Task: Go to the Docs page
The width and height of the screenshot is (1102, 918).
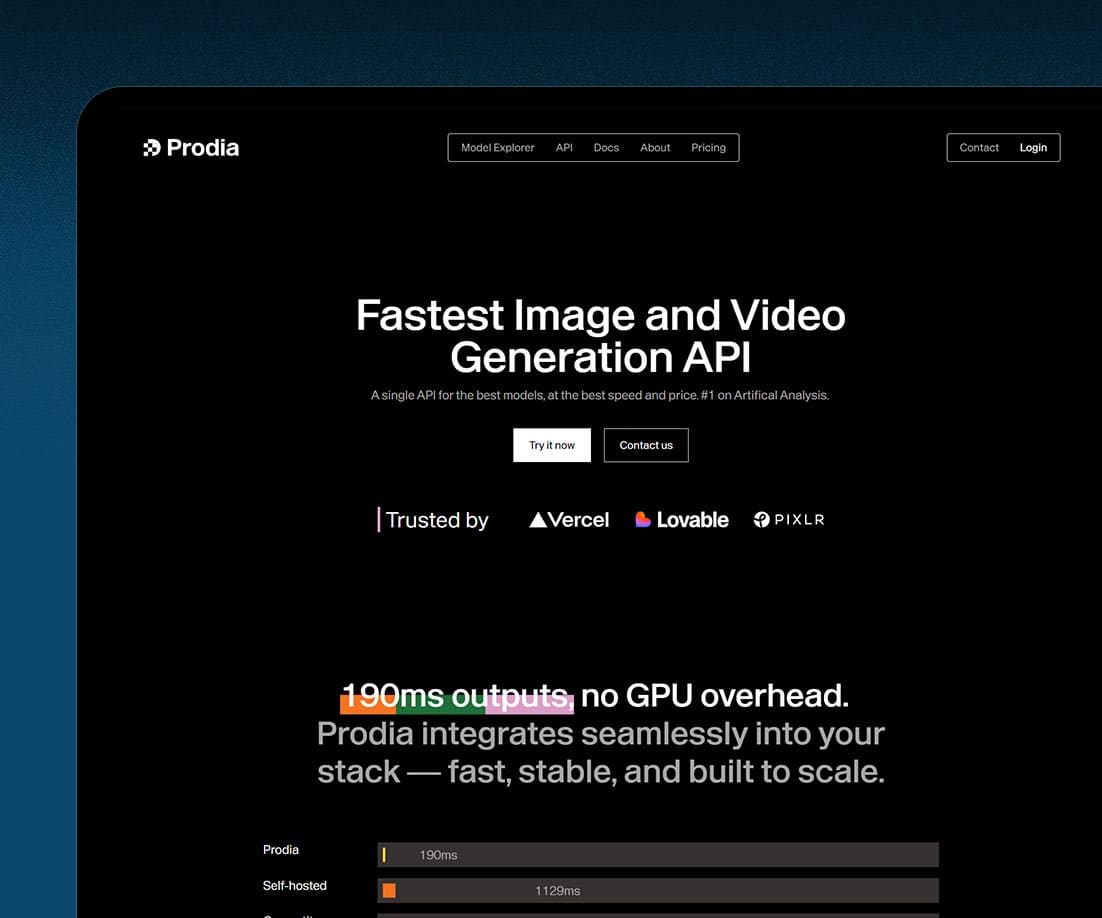Action: [x=606, y=148]
